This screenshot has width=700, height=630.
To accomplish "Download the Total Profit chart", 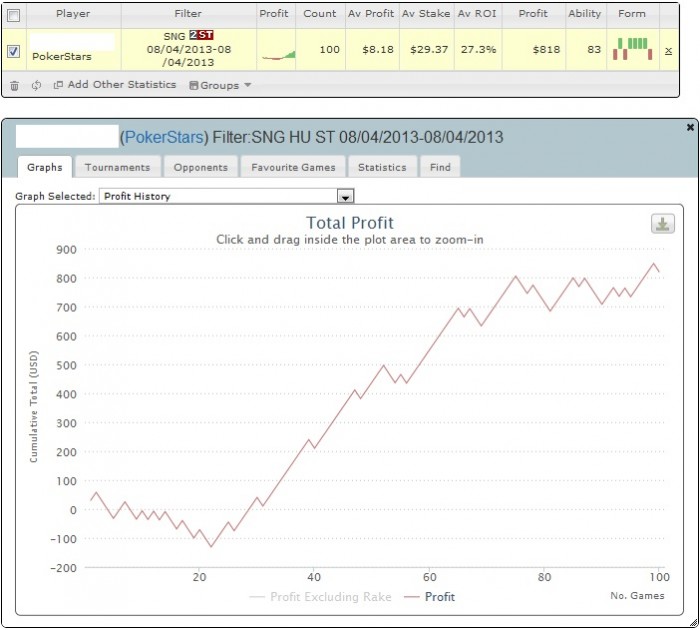I will (662, 224).
